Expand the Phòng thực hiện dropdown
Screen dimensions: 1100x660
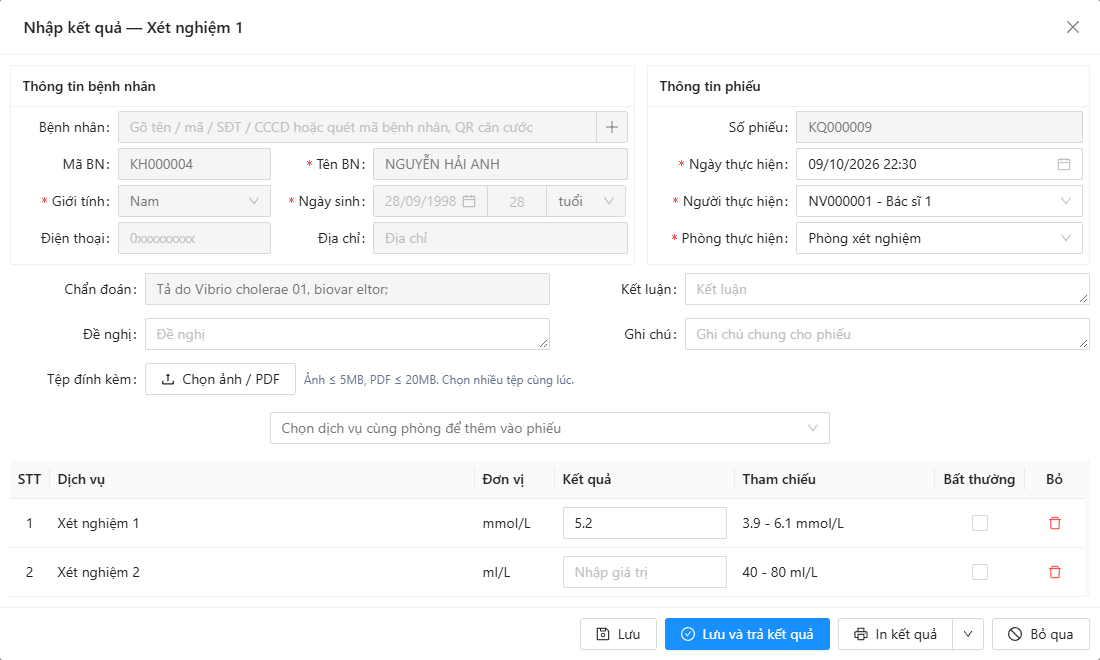[939, 238]
